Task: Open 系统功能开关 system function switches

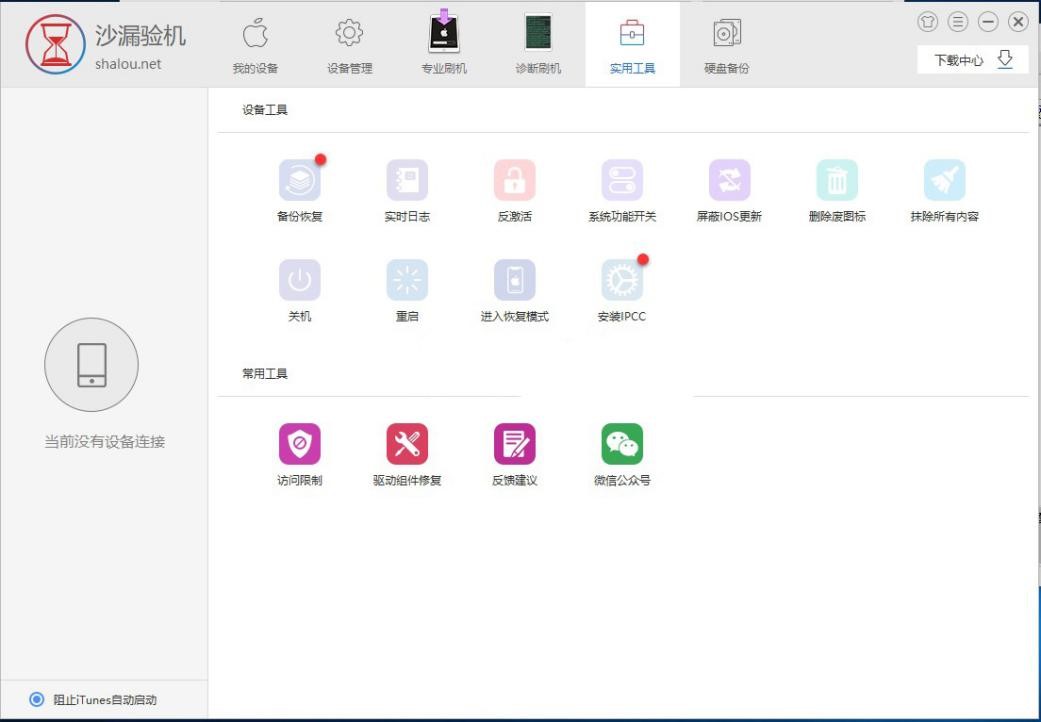Action: point(622,181)
